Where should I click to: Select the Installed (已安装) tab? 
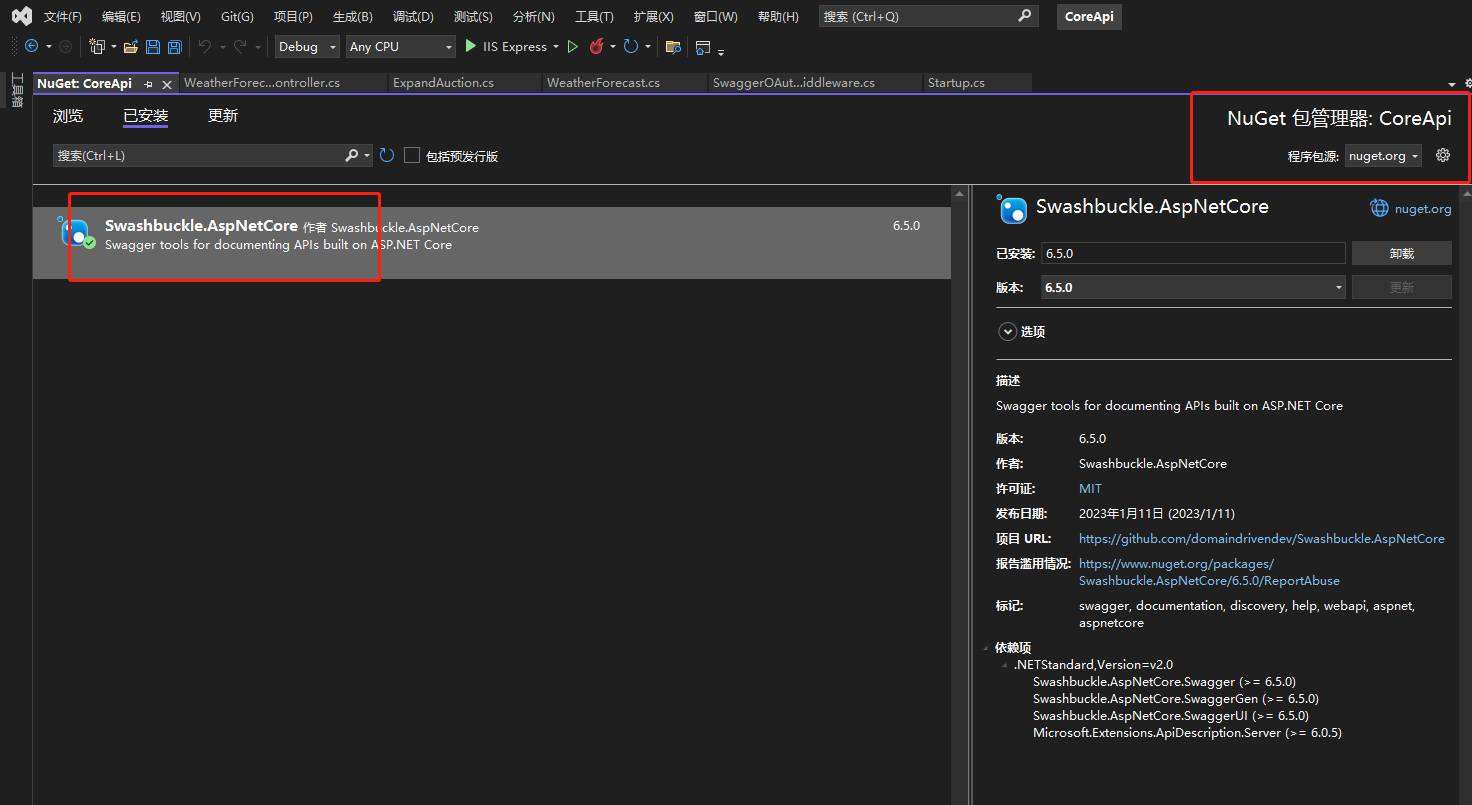[x=146, y=116]
